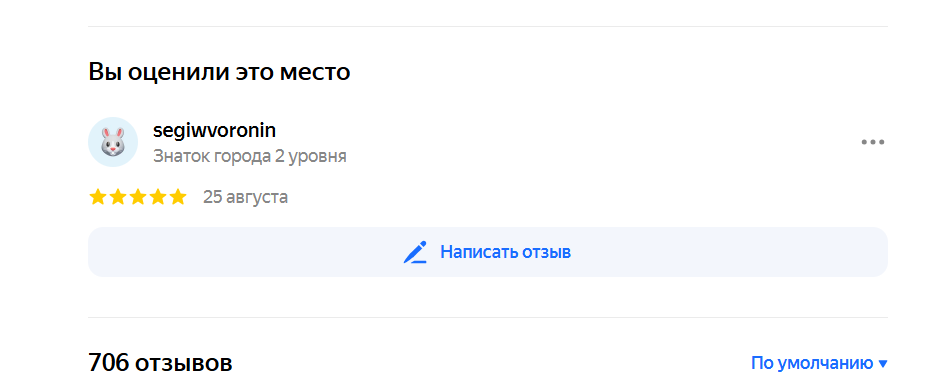Click the rabbit avatar of segiwvoronin

[x=113, y=142]
